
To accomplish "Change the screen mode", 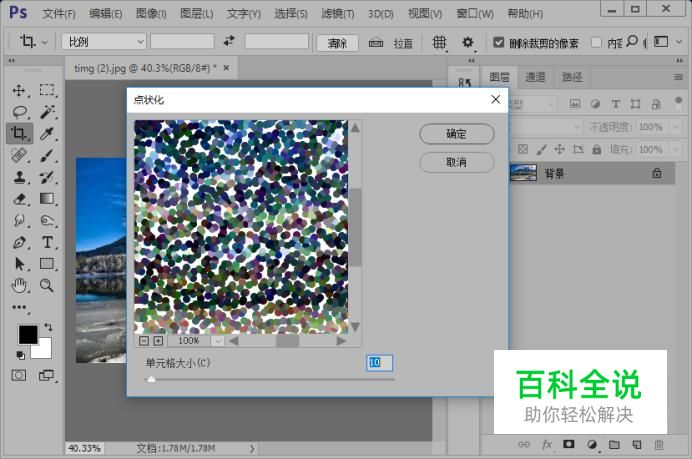I will pos(46,376).
